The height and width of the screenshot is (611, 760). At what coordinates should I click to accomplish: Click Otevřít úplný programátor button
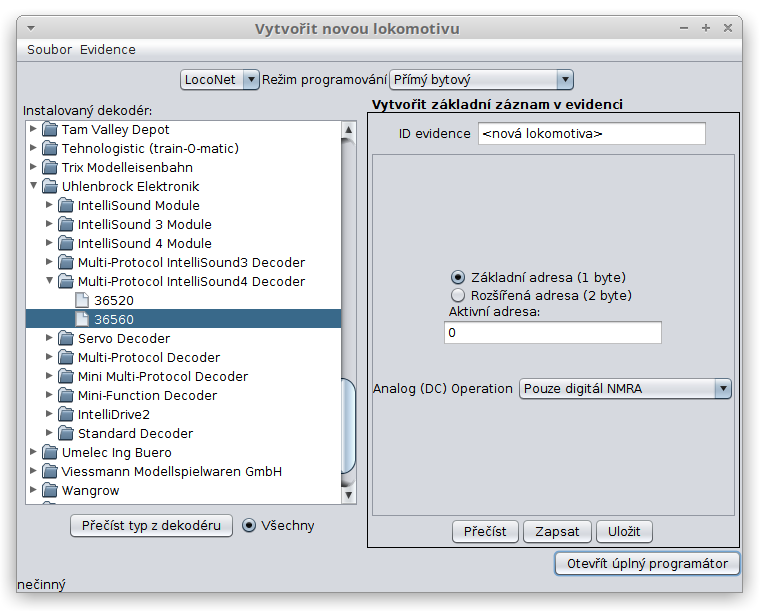pos(647,564)
